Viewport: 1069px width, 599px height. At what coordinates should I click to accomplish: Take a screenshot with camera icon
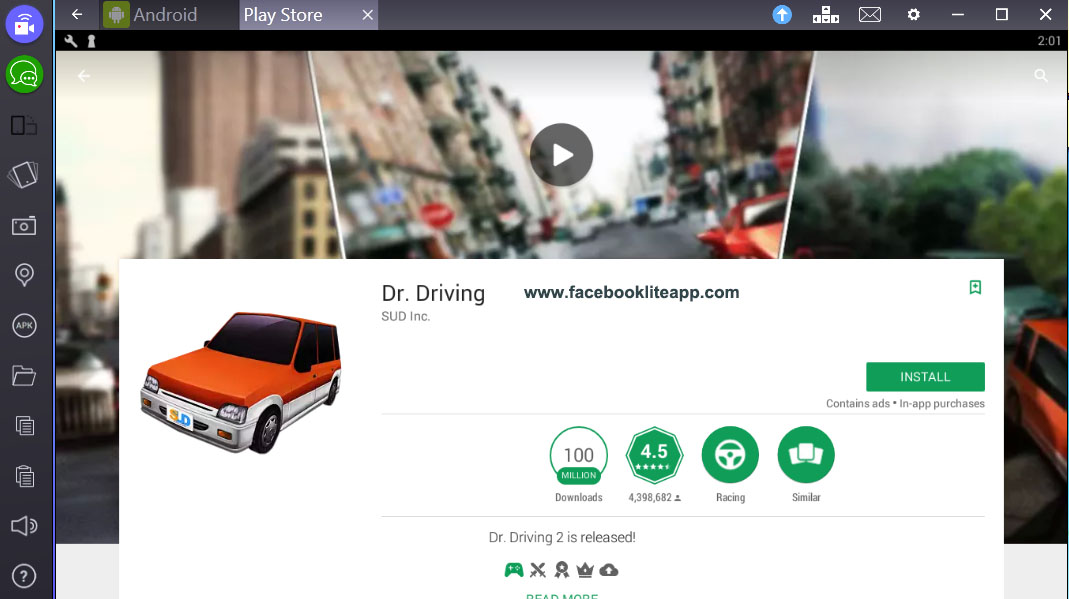24,226
